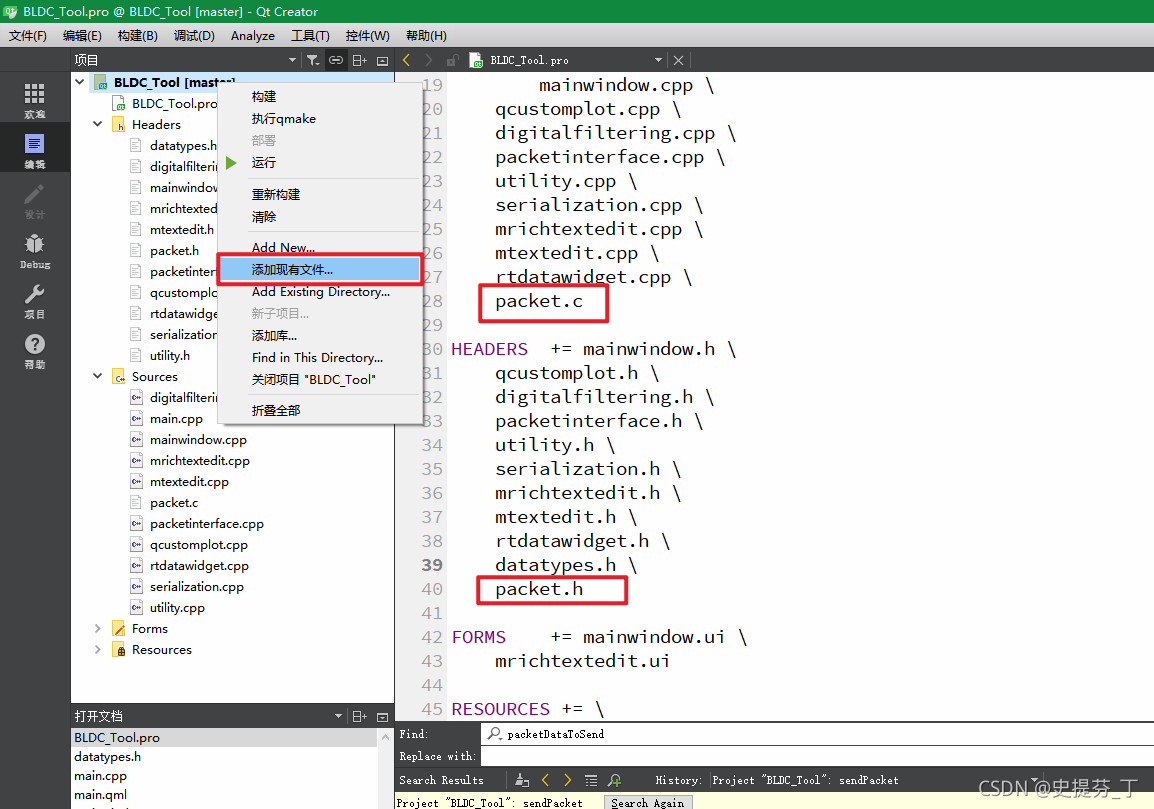Switch to Debug mode in sidebar
Viewport: 1154px width, 809px height.
click(x=35, y=250)
